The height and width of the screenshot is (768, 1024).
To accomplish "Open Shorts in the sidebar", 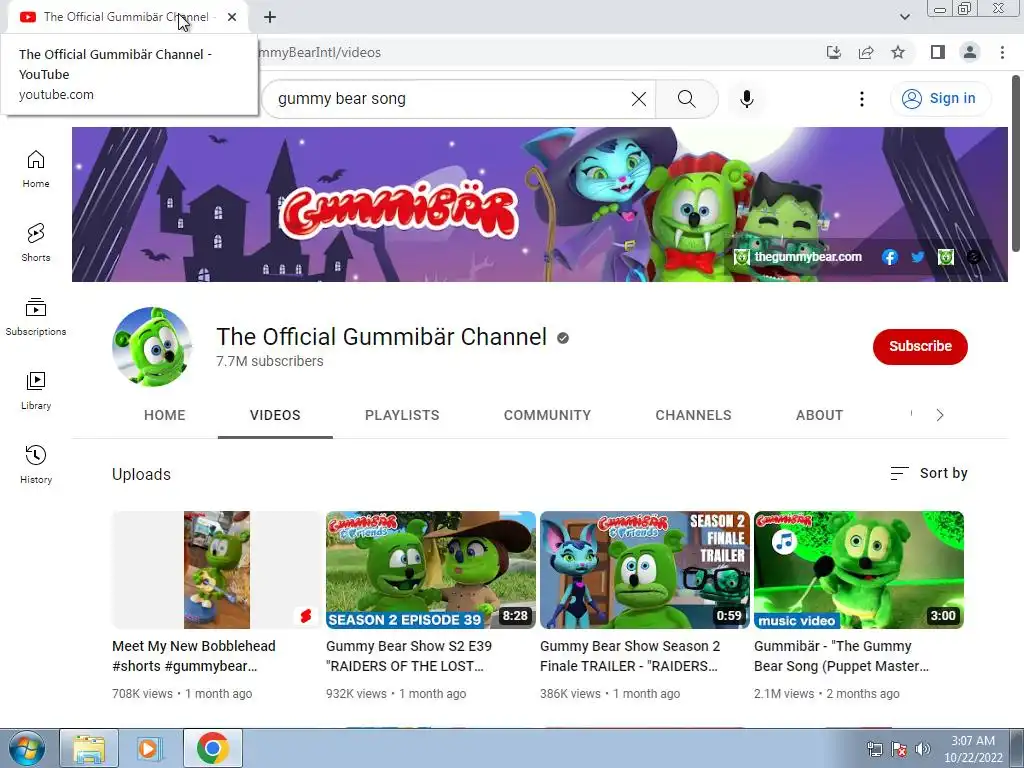I will (36, 242).
